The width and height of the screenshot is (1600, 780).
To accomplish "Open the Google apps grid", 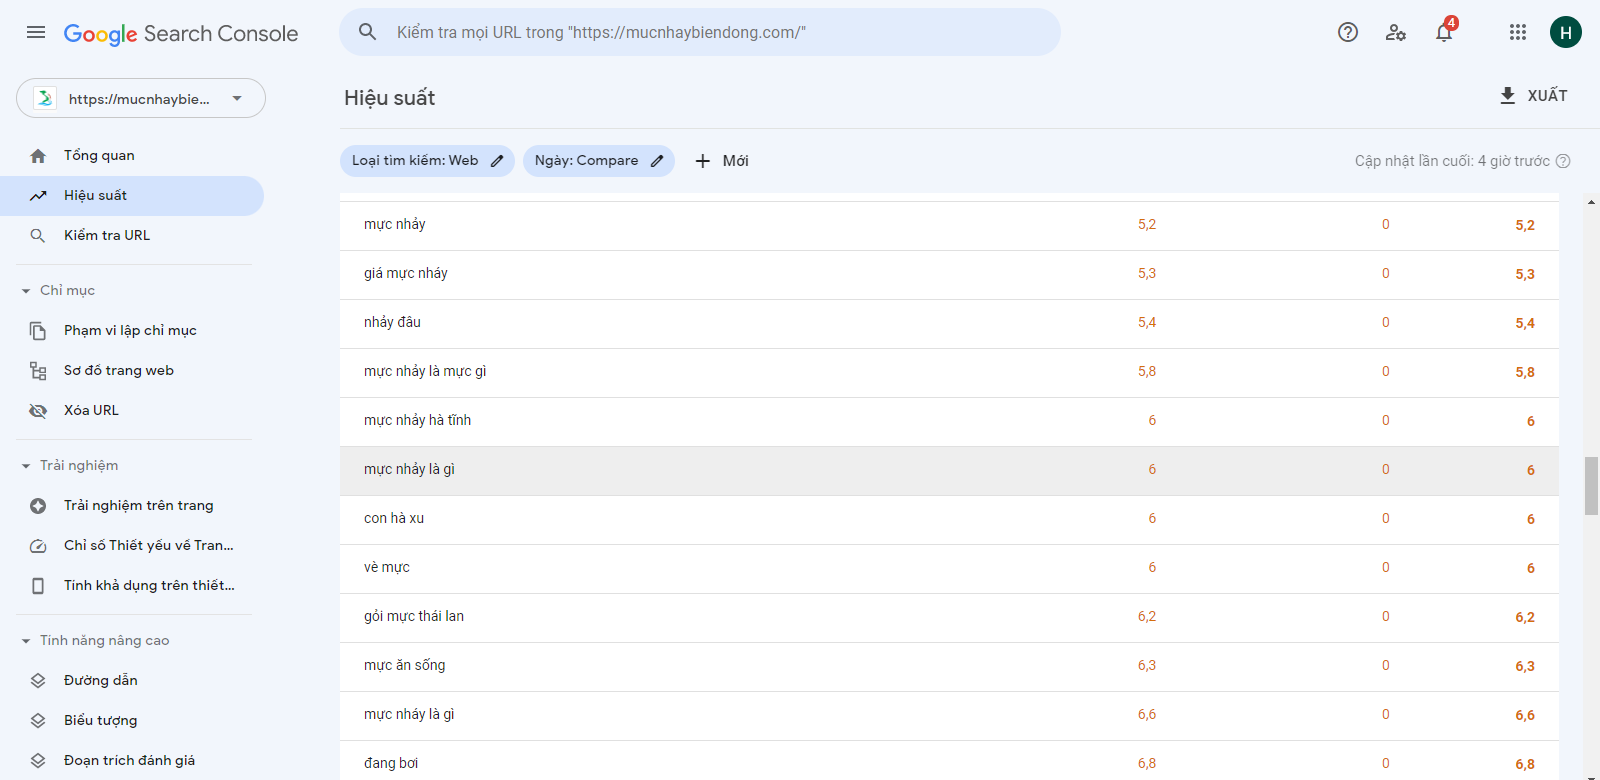I will click(1518, 32).
